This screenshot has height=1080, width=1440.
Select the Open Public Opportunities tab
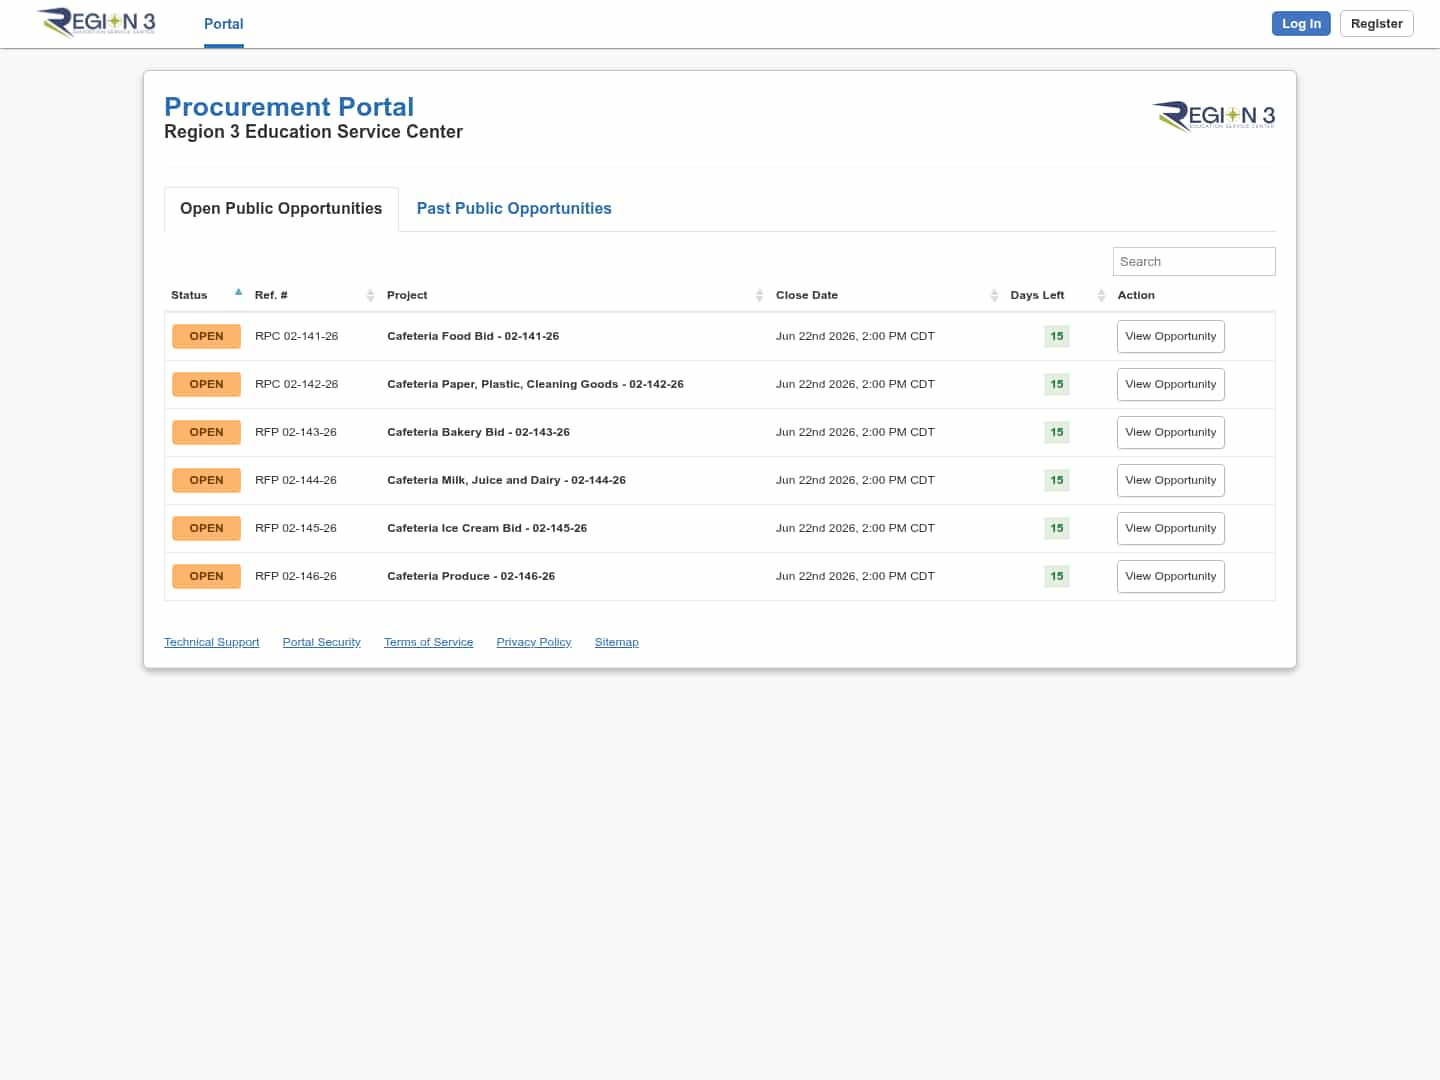pos(281,208)
